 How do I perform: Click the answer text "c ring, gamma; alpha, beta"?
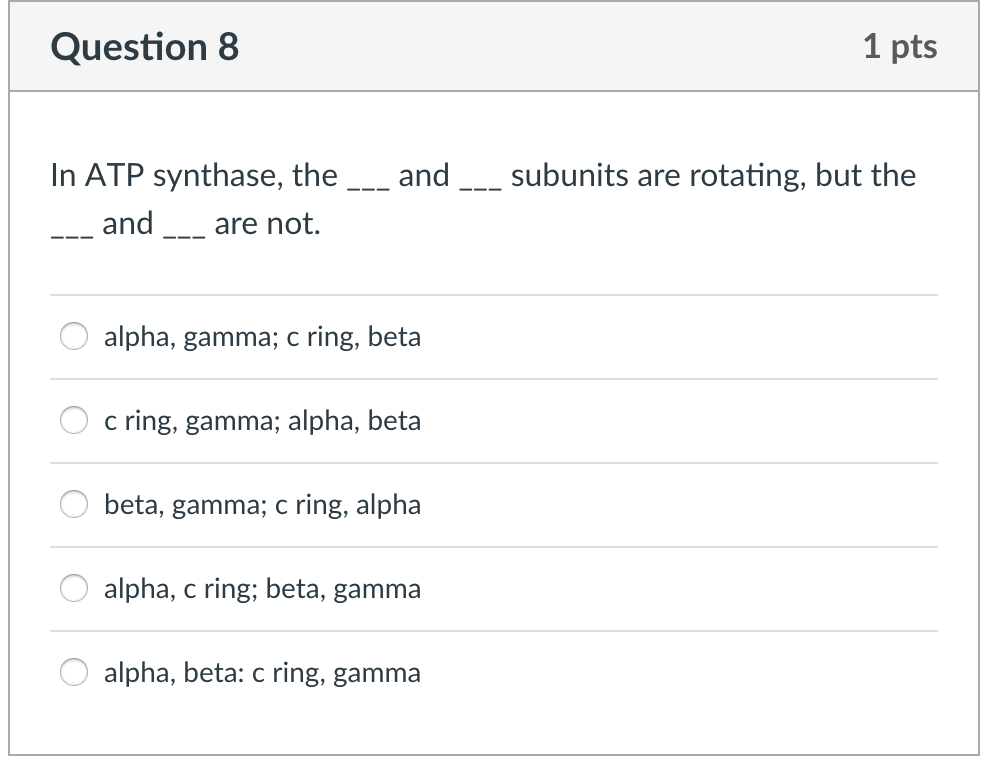[x=262, y=421]
